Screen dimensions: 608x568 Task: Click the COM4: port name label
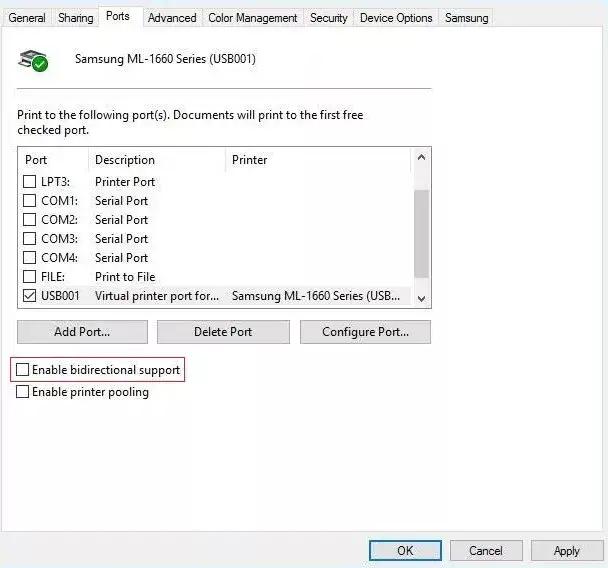pyautogui.click(x=59, y=257)
